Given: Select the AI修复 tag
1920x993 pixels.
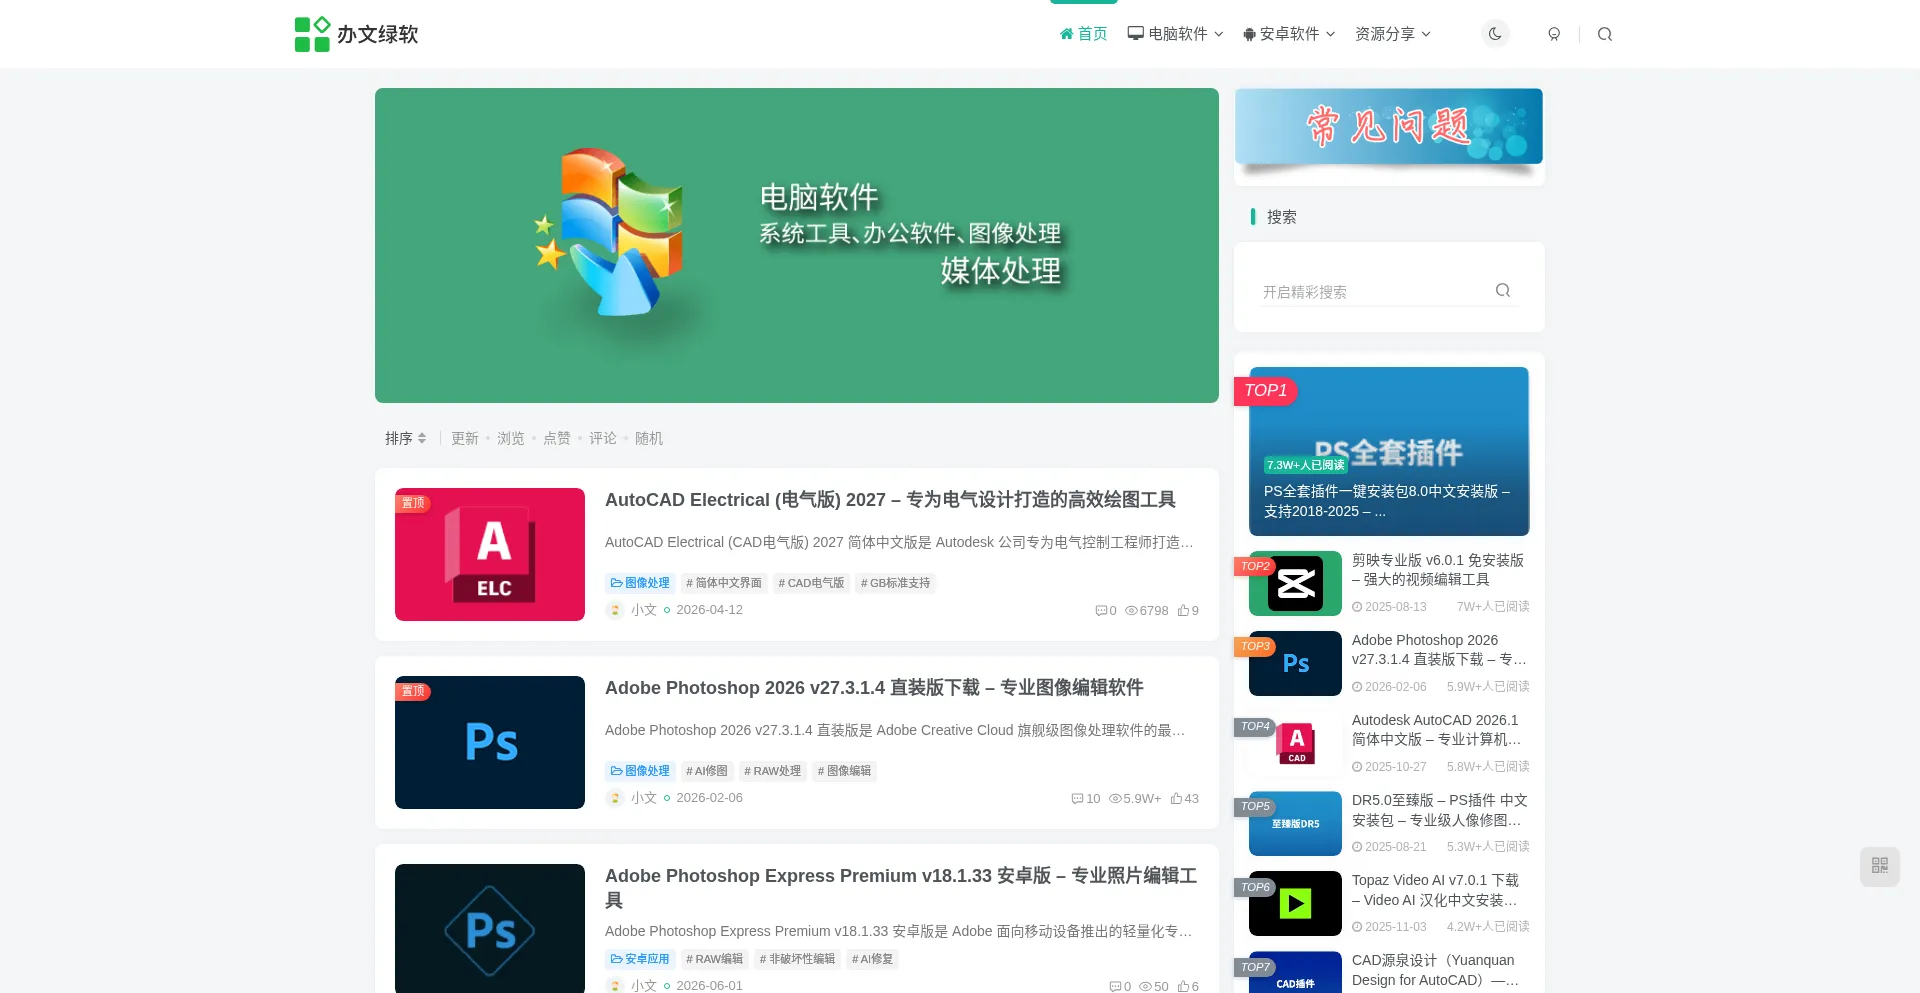Looking at the screenshot, I should click(872, 959).
